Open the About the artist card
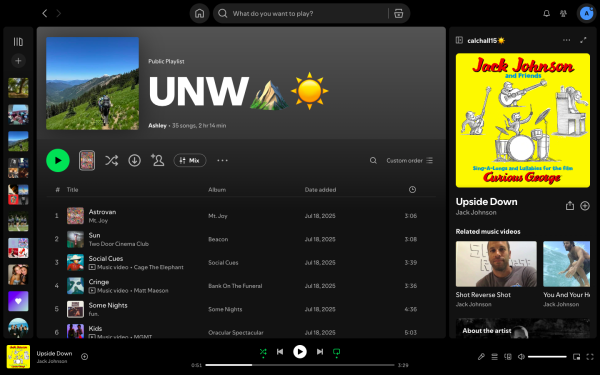Image resolution: width=600 pixels, height=375 pixels. coord(523,328)
